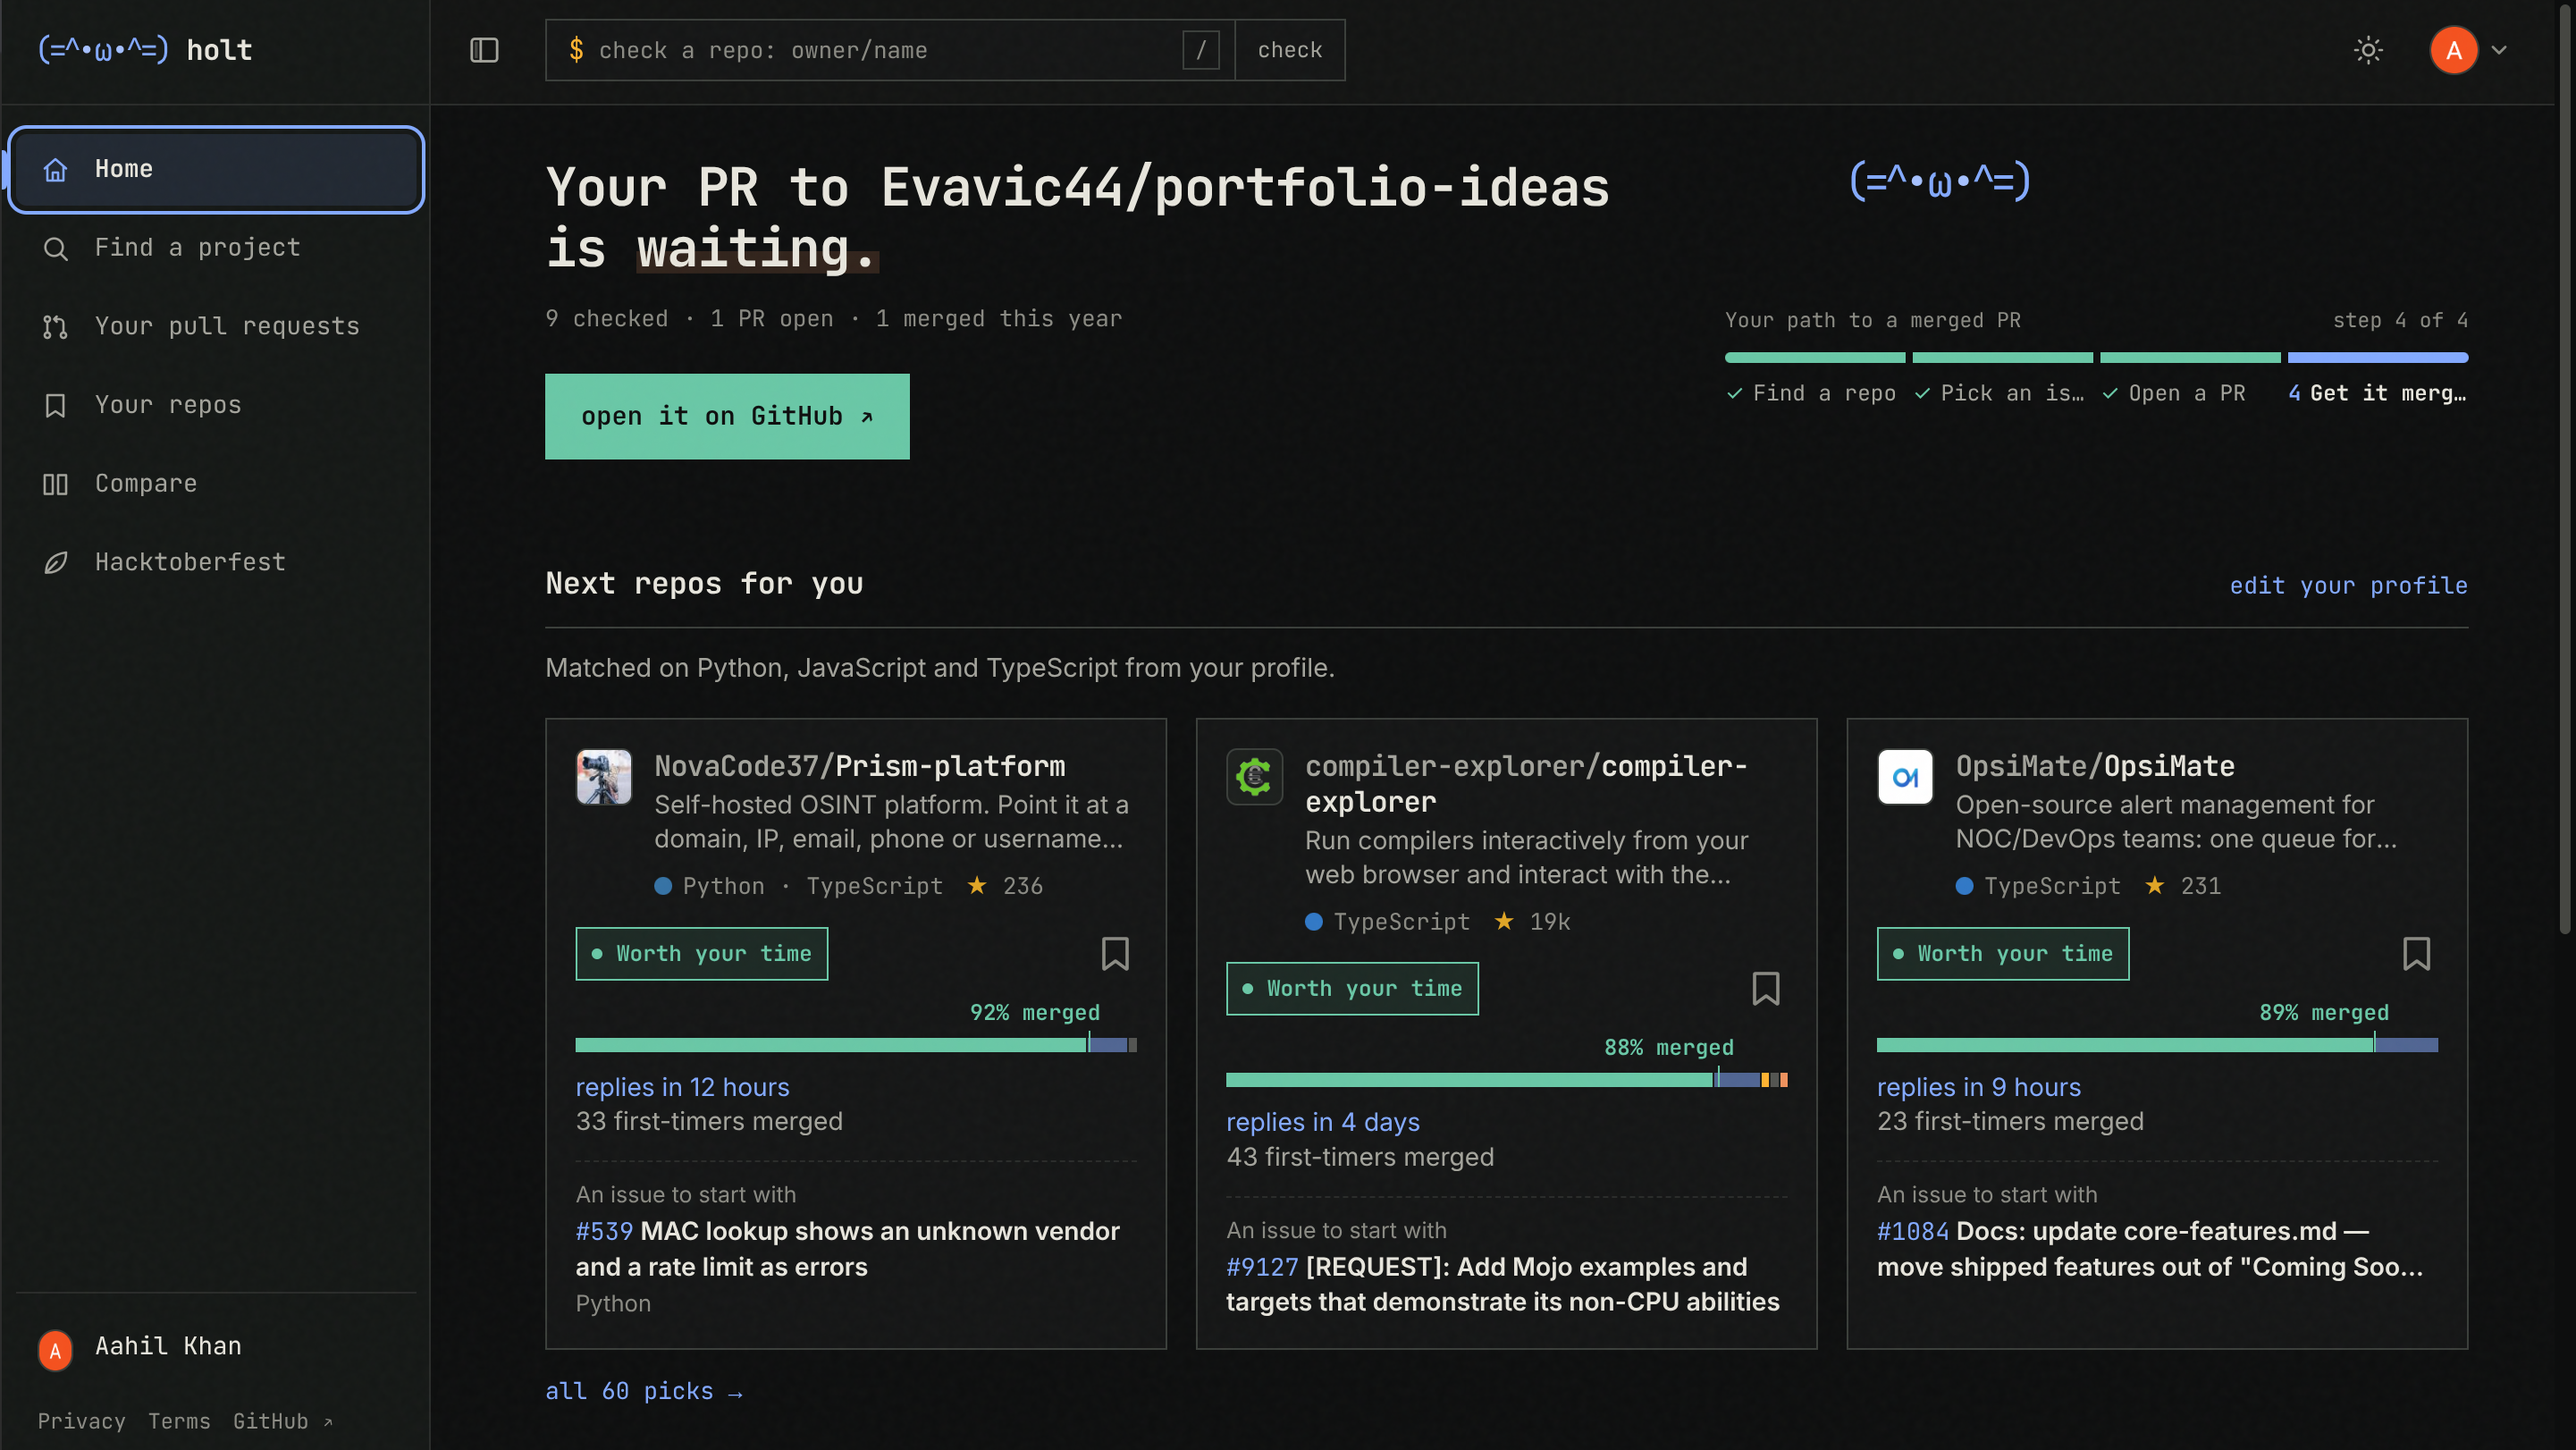Open user menu chevron beside avatar

pyautogui.click(x=2499, y=50)
